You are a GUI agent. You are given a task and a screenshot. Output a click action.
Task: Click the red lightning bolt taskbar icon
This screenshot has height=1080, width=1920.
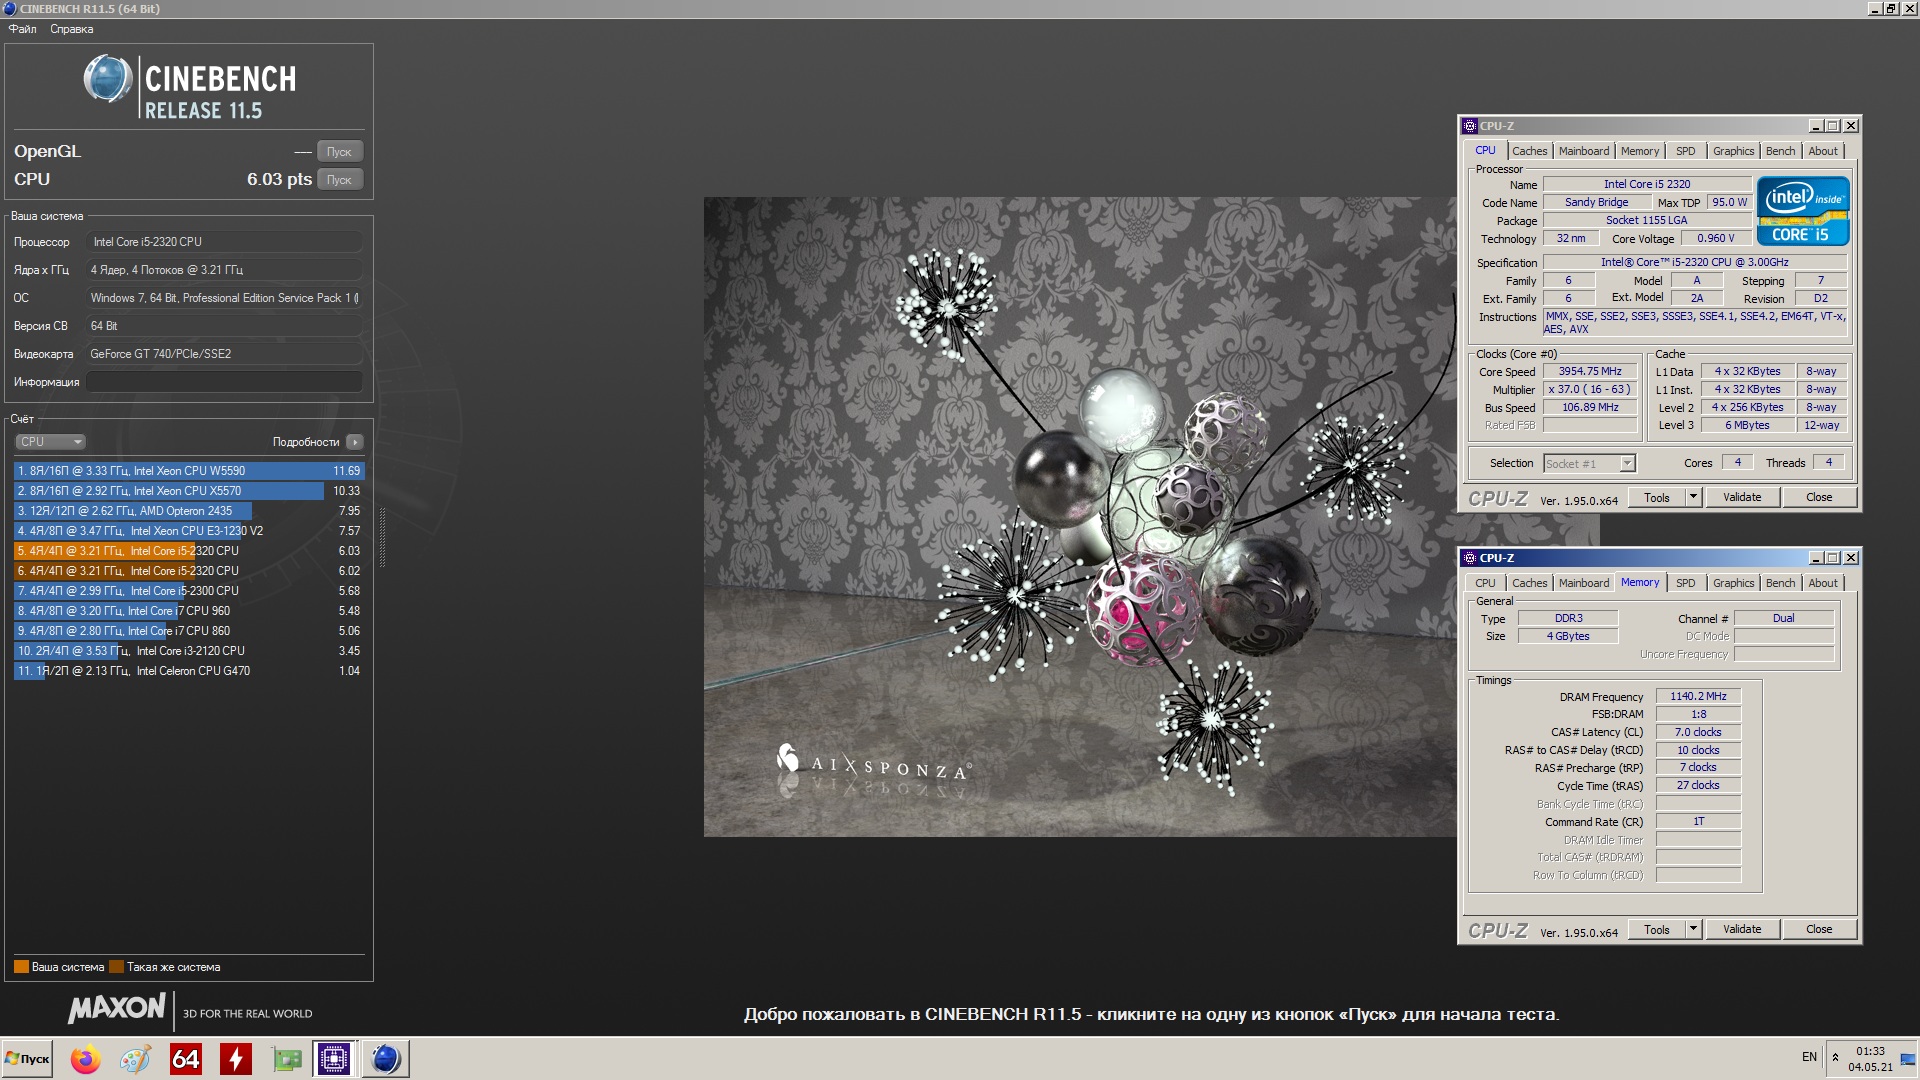point(236,1059)
